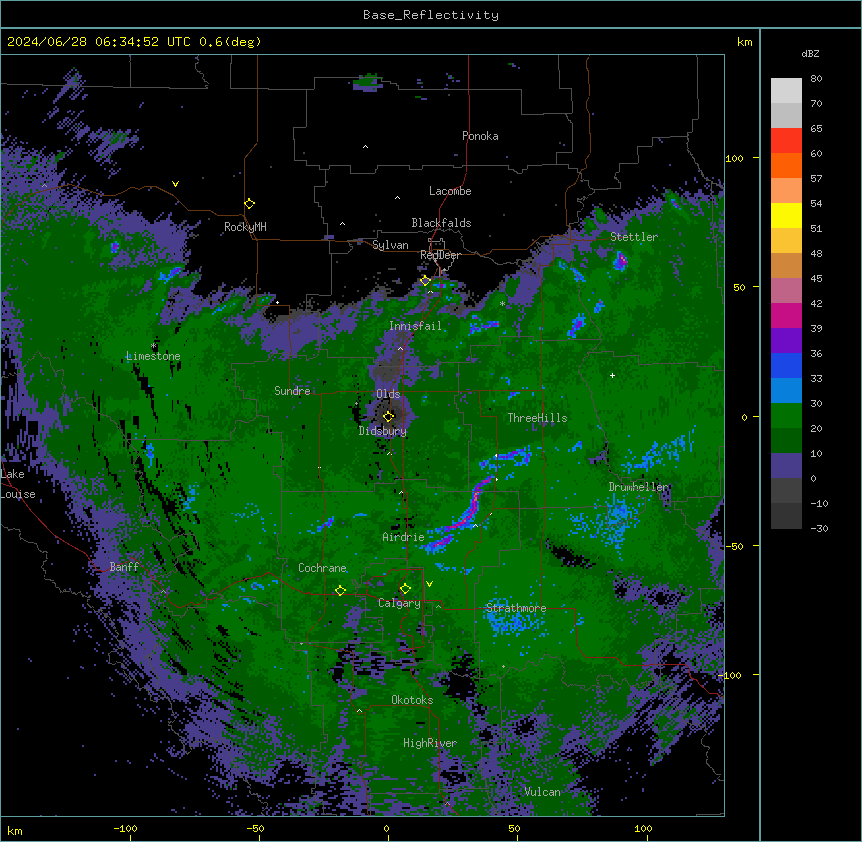Screen dimensions: 862x842
Task: Click the Airdrie city label
Action: click(403, 537)
